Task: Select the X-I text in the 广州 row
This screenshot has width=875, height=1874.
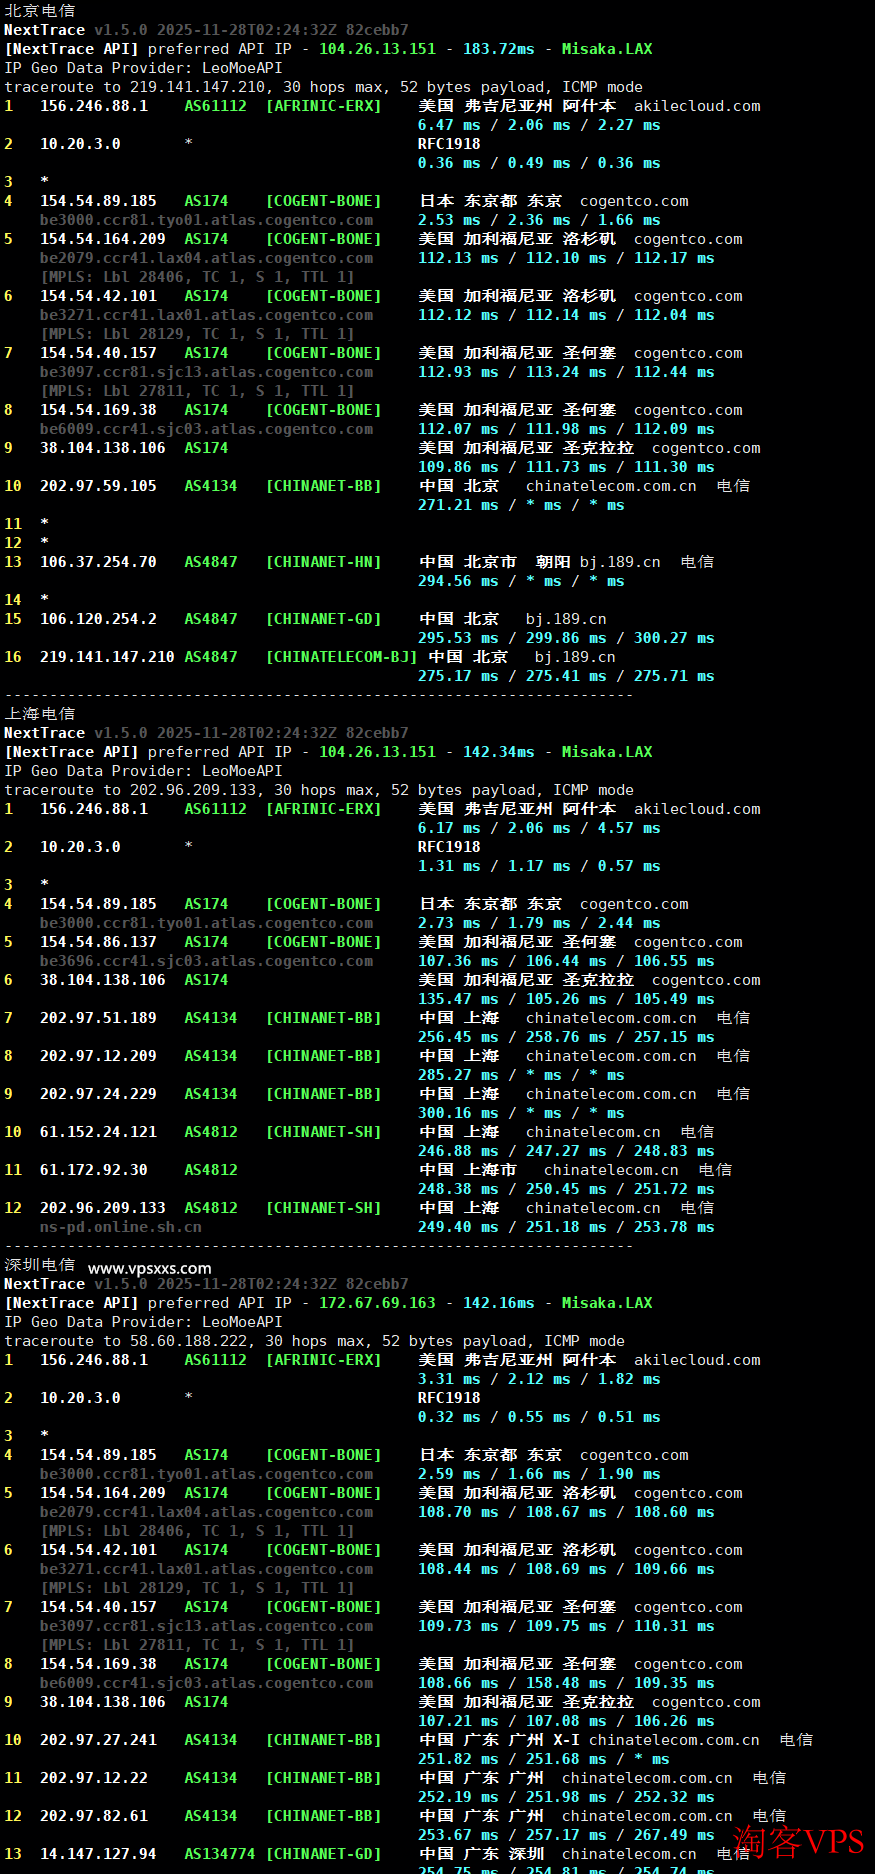Action: [566, 1740]
